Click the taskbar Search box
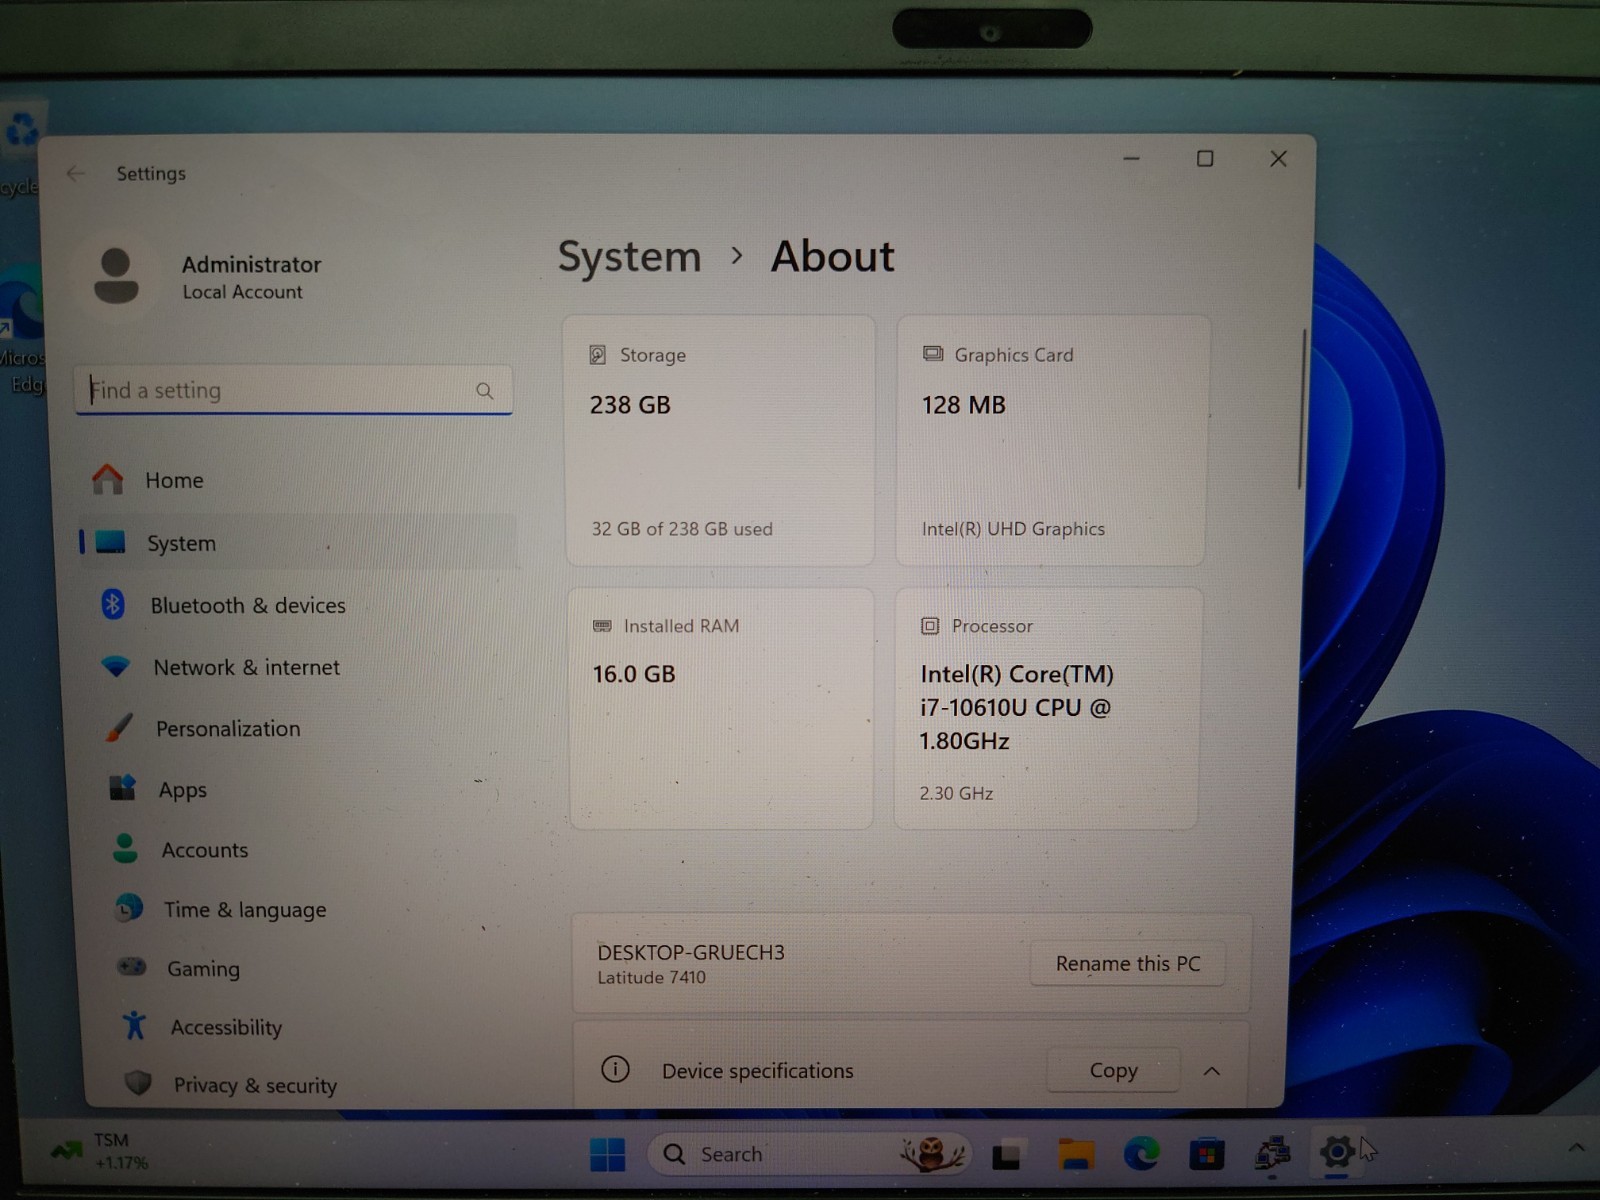The image size is (1600, 1200). (x=810, y=1154)
